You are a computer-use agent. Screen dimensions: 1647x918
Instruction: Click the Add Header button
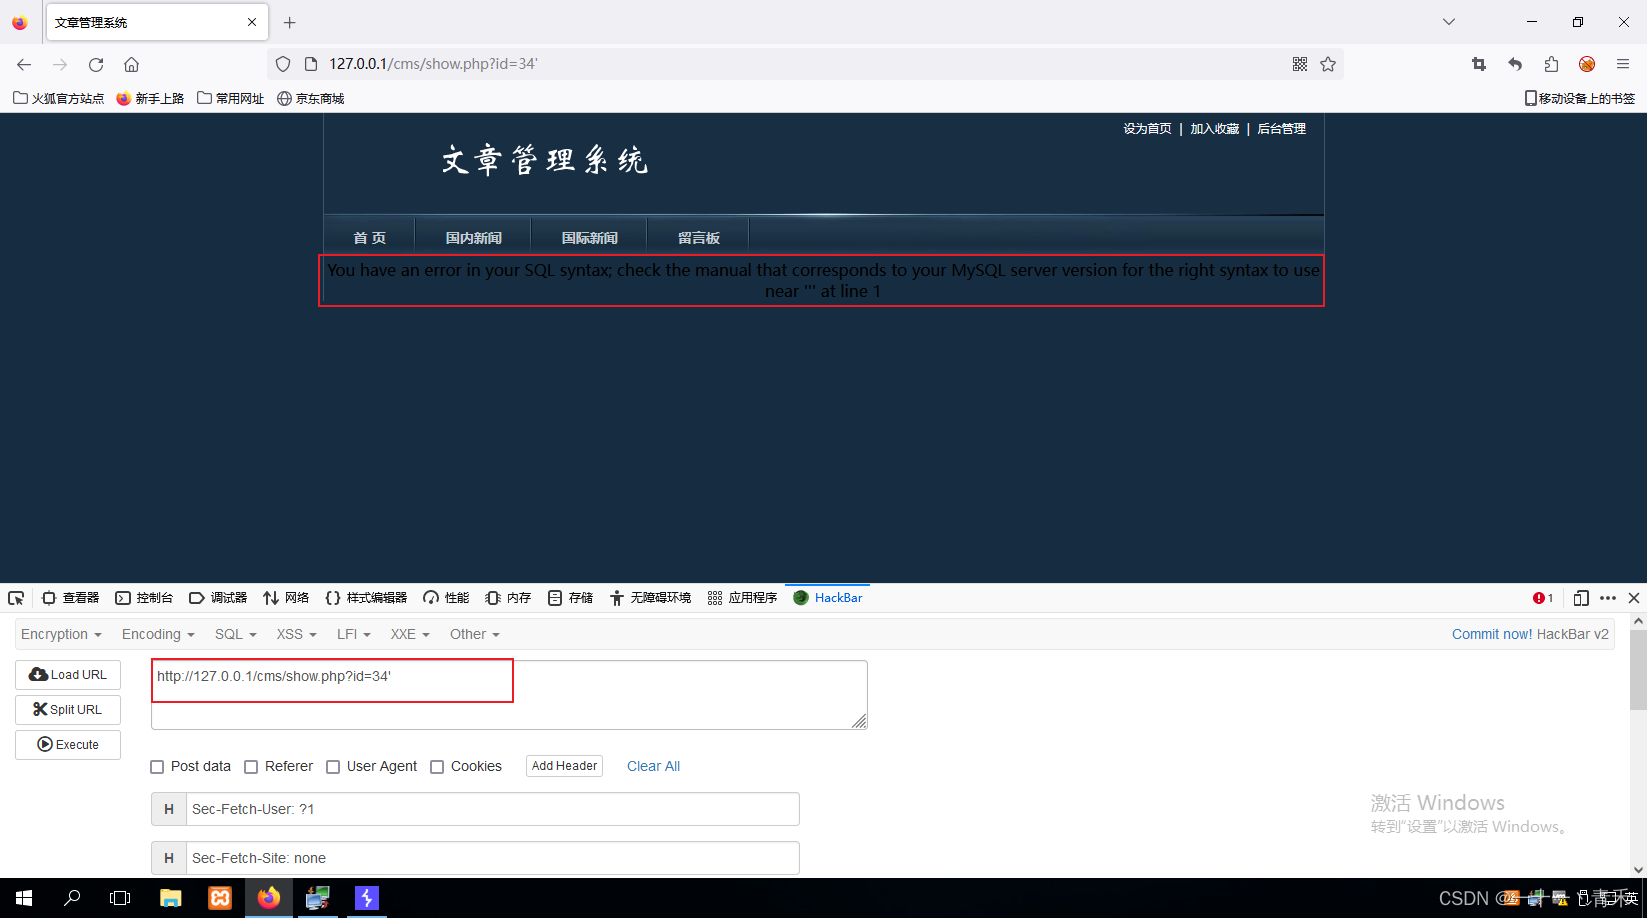565,766
